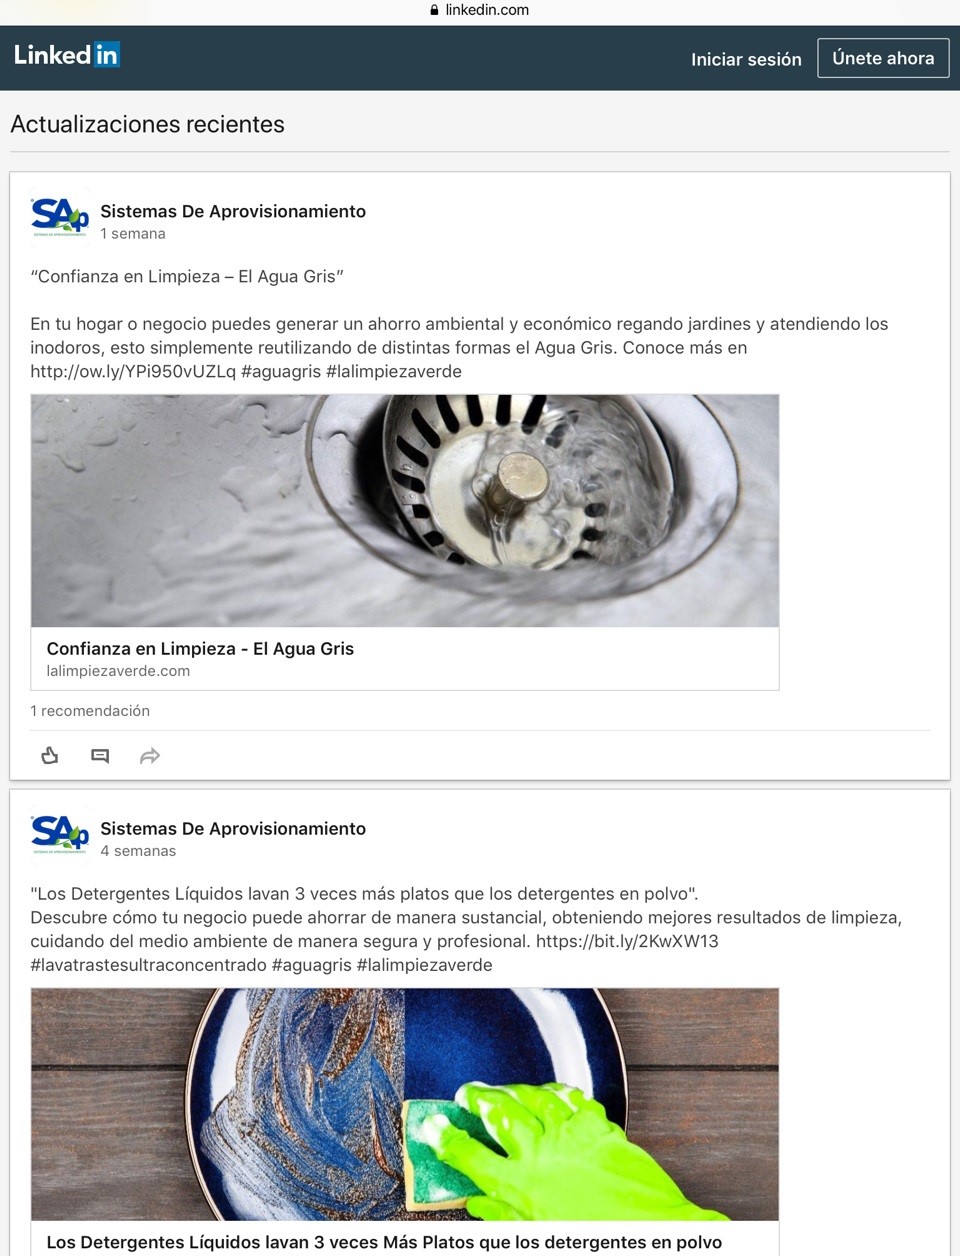Open SAp company logo on second post

point(60,833)
